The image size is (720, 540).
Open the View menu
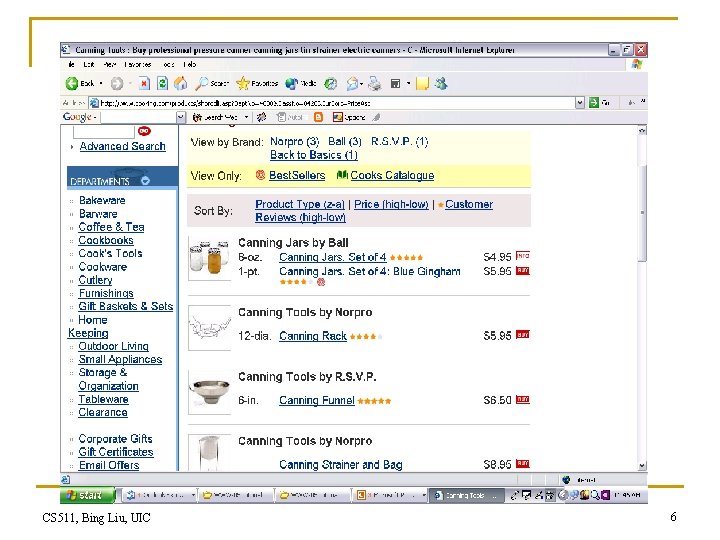tap(110, 64)
